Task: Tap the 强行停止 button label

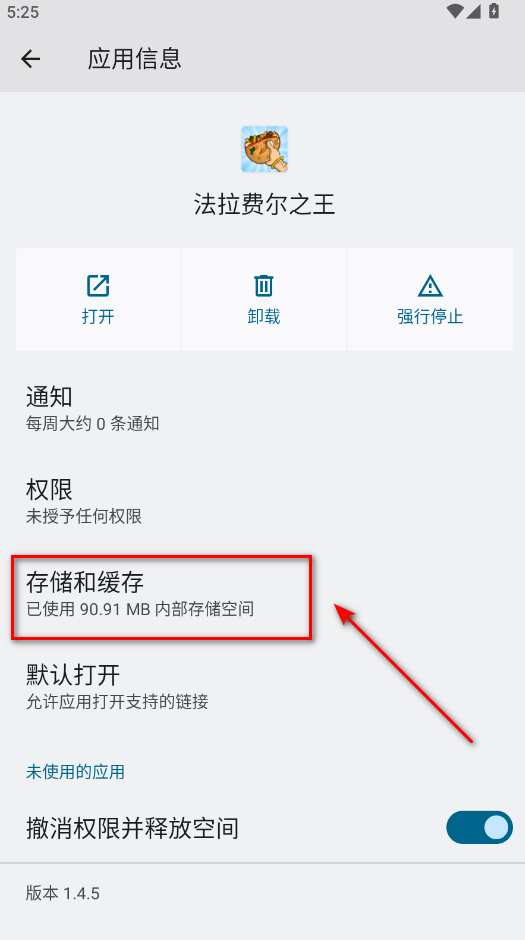Action: click(430, 317)
